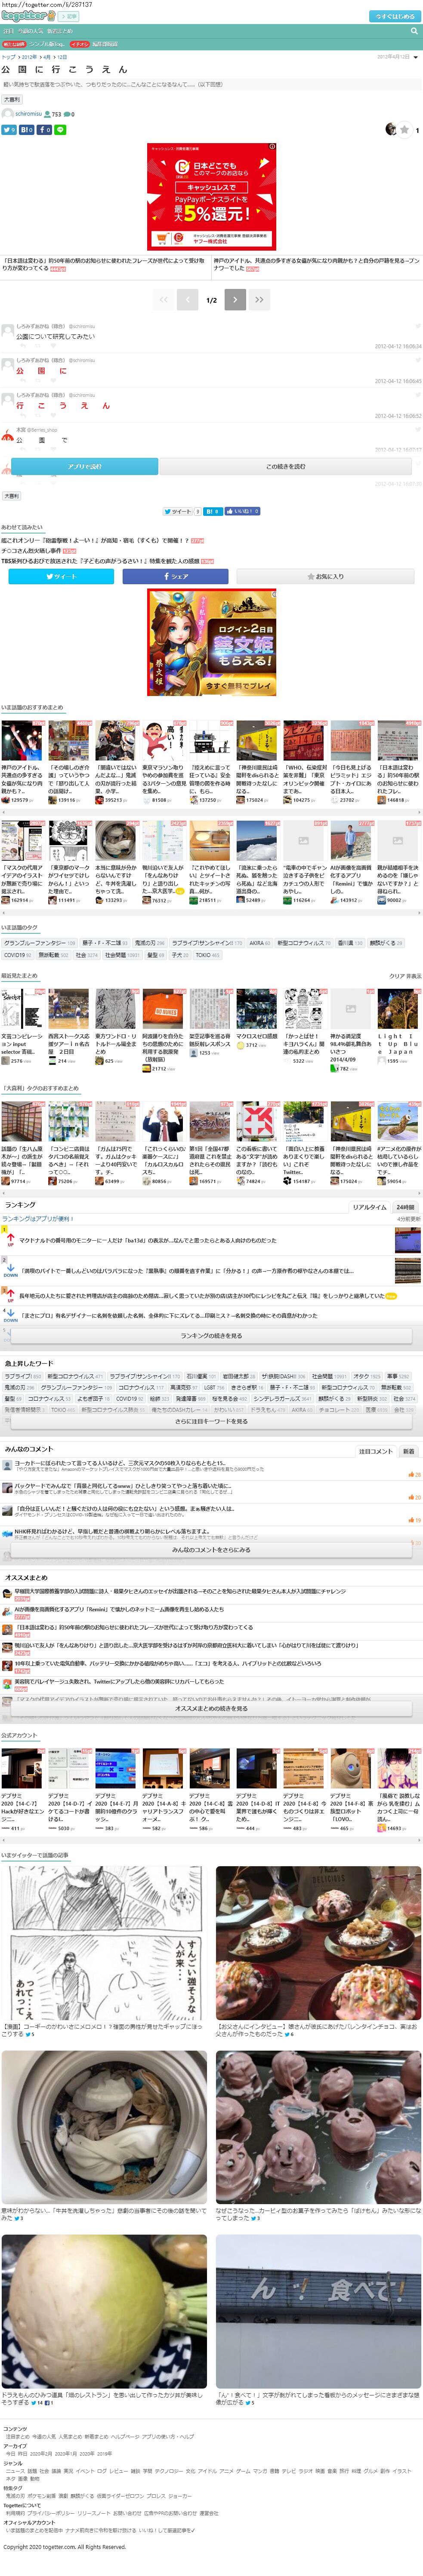Click the この続きを読む button
This screenshot has height=2576, width=423.
click(286, 466)
